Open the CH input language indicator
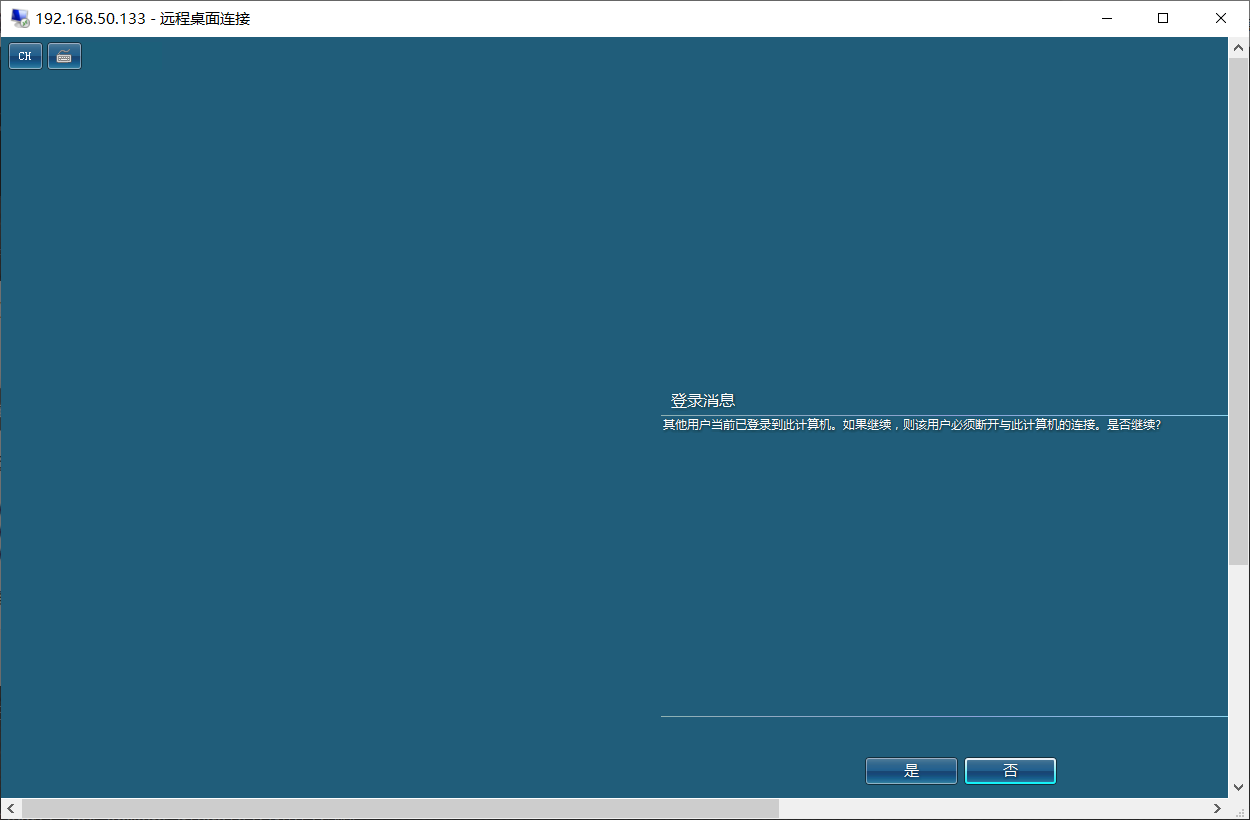 [25, 56]
